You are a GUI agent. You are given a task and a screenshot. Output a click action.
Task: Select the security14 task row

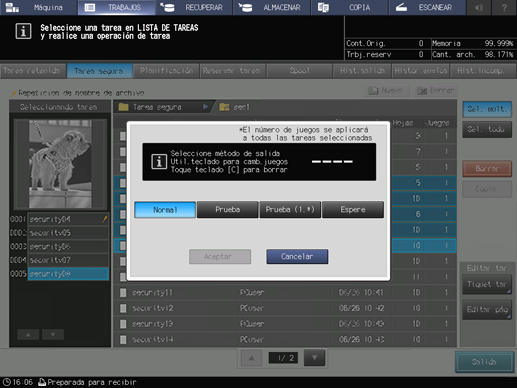click(x=285, y=340)
